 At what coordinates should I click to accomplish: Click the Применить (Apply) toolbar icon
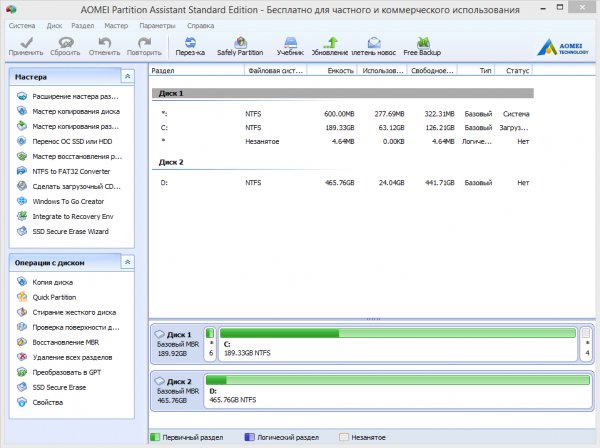pos(26,46)
